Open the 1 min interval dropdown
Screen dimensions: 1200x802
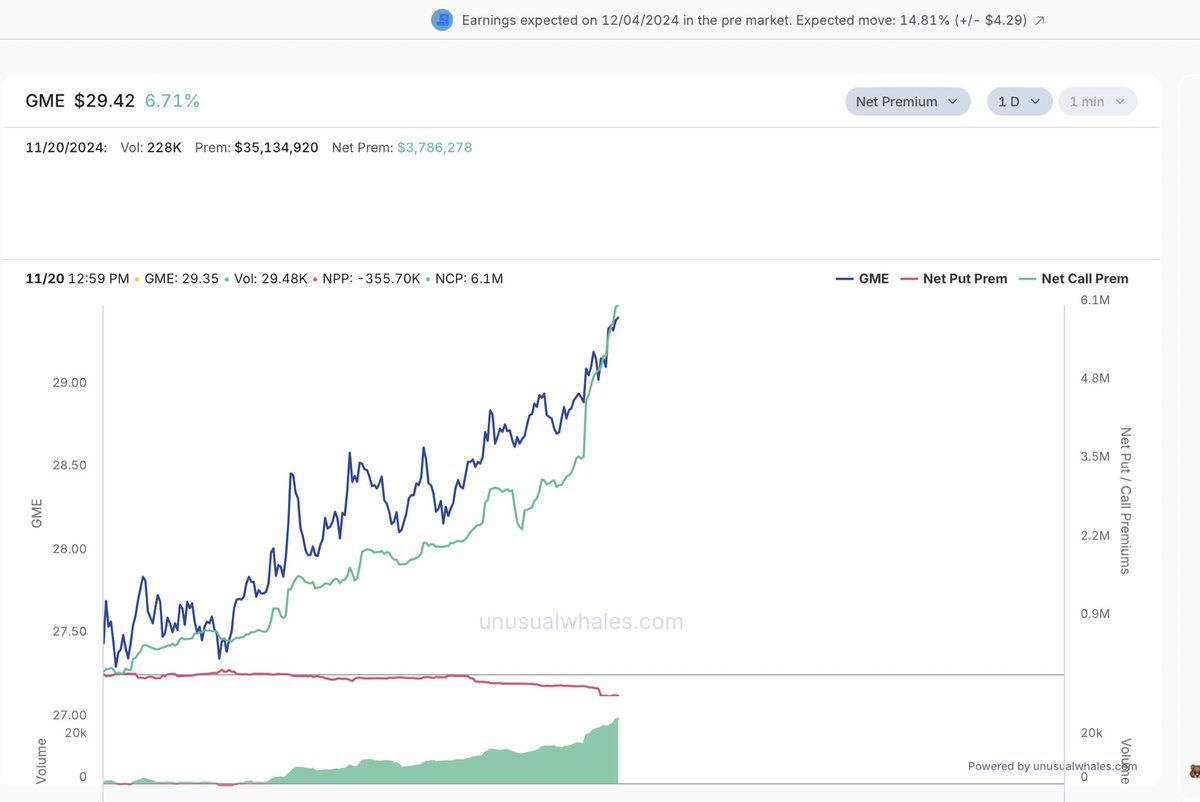tap(1097, 101)
